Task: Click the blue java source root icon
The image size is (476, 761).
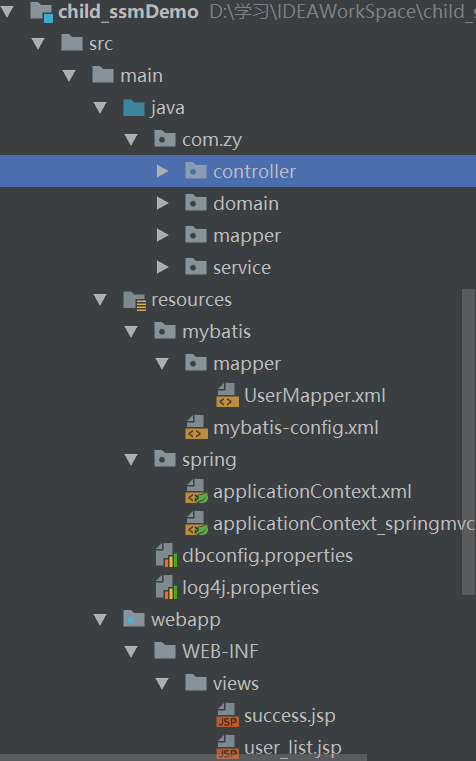Action: 134,107
